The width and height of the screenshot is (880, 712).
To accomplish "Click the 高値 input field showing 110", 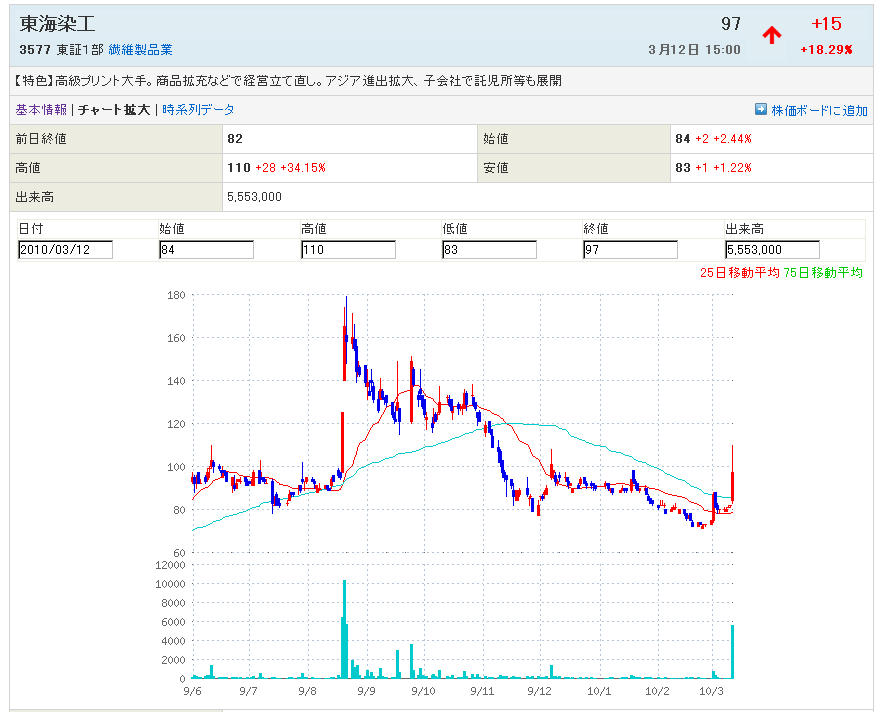I will coord(348,250).
